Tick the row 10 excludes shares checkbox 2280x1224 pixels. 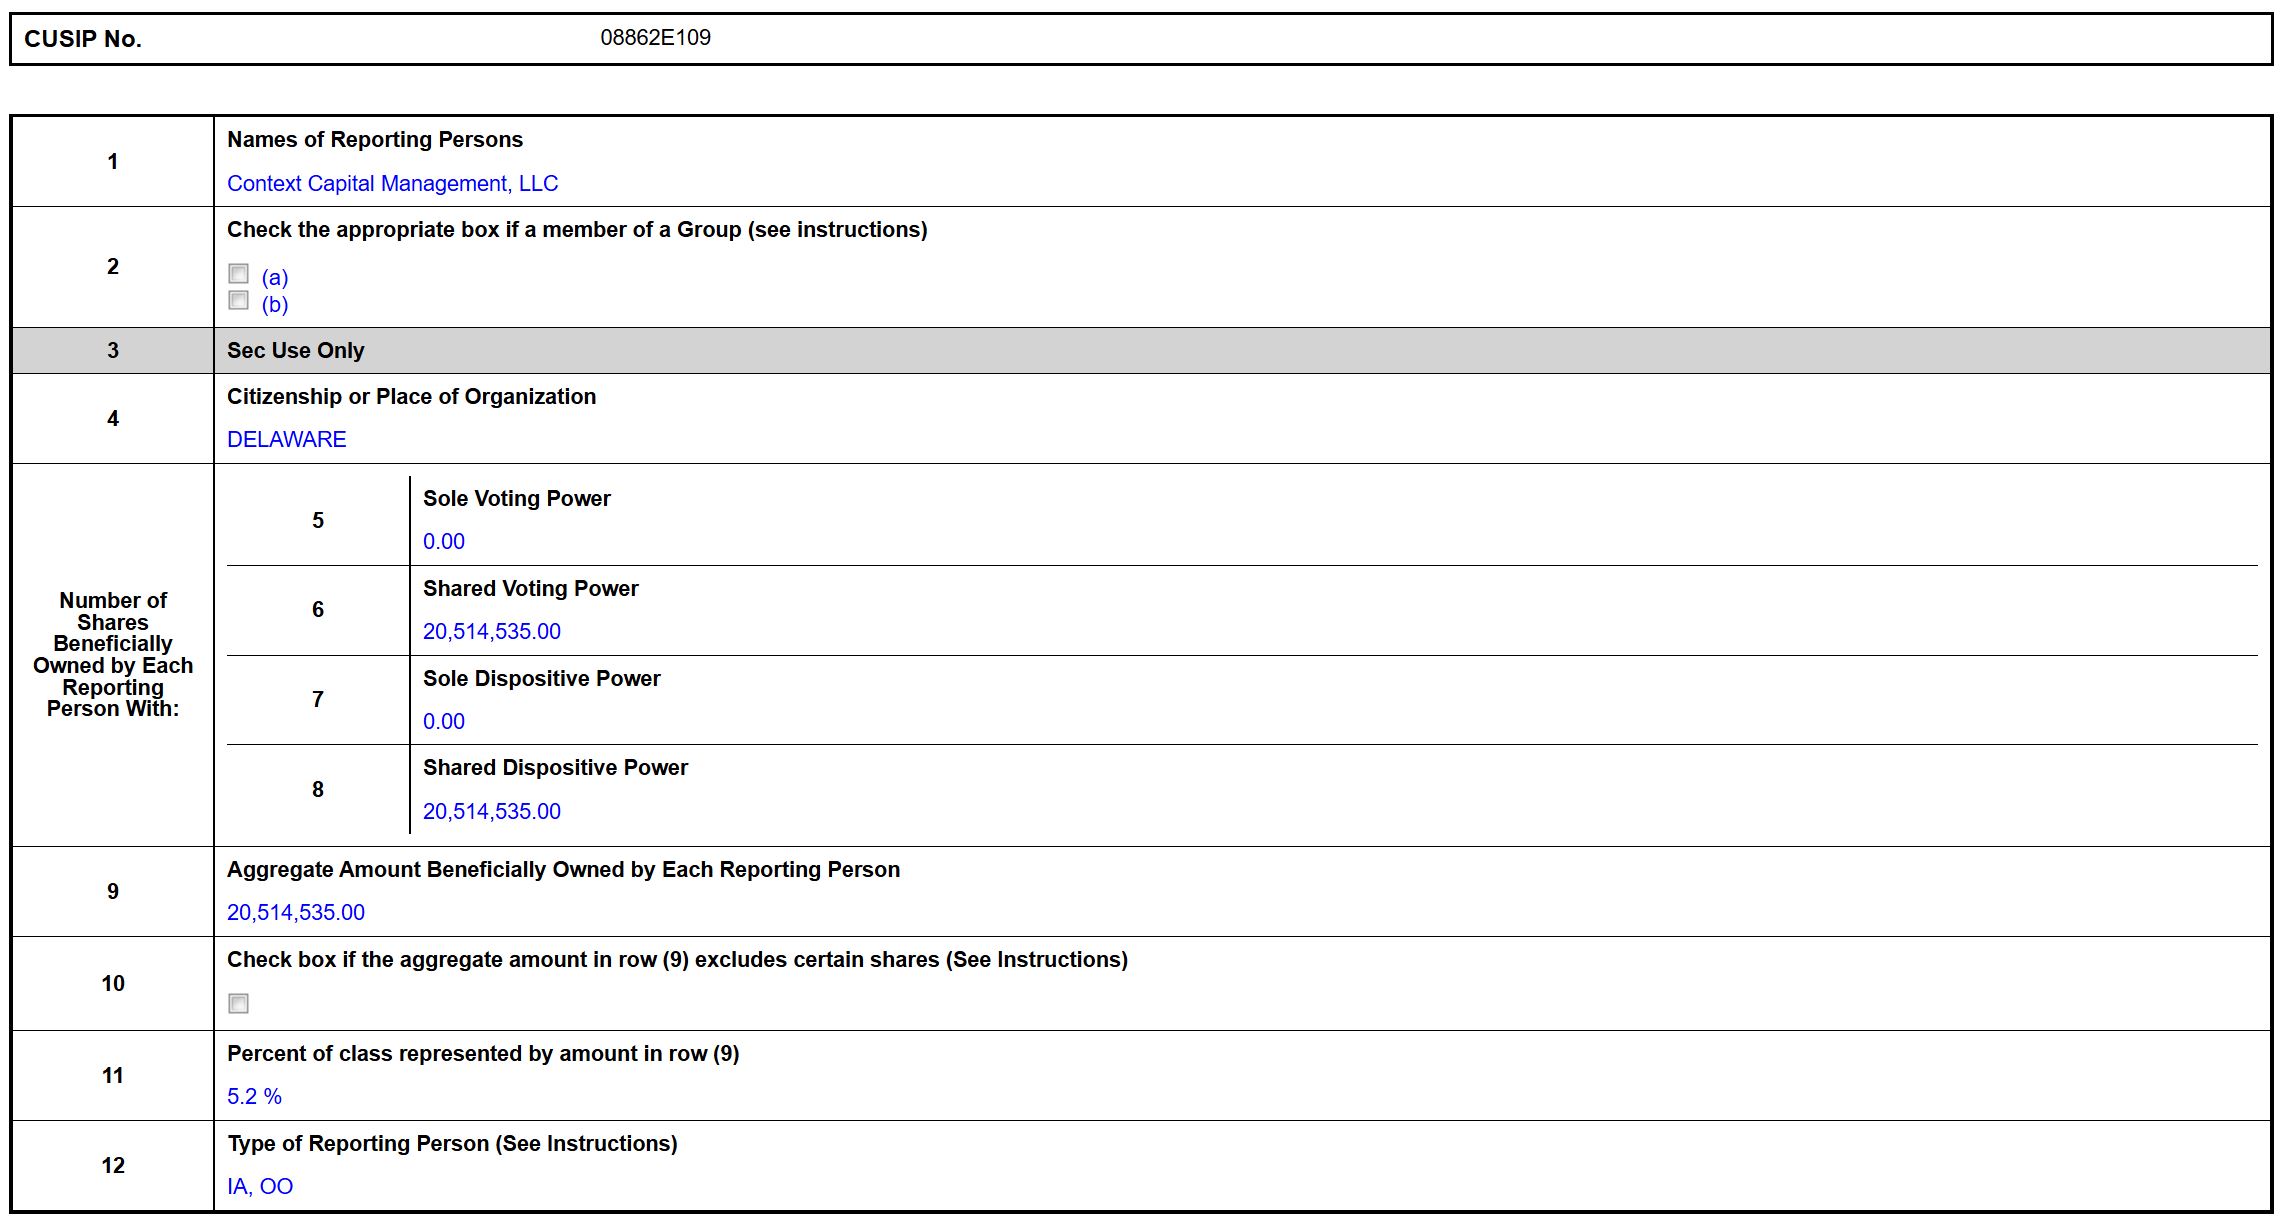click(238, 1003)
